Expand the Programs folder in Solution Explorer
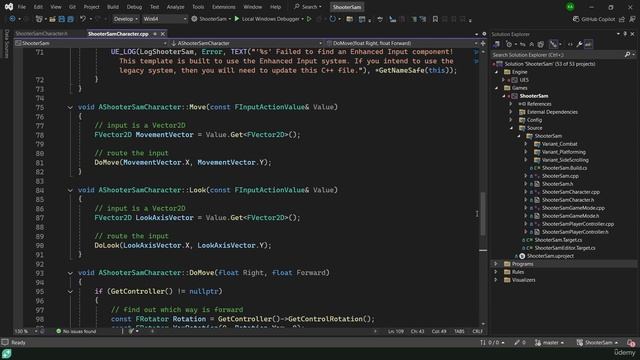The image size is (640, 360). point(496,264)
